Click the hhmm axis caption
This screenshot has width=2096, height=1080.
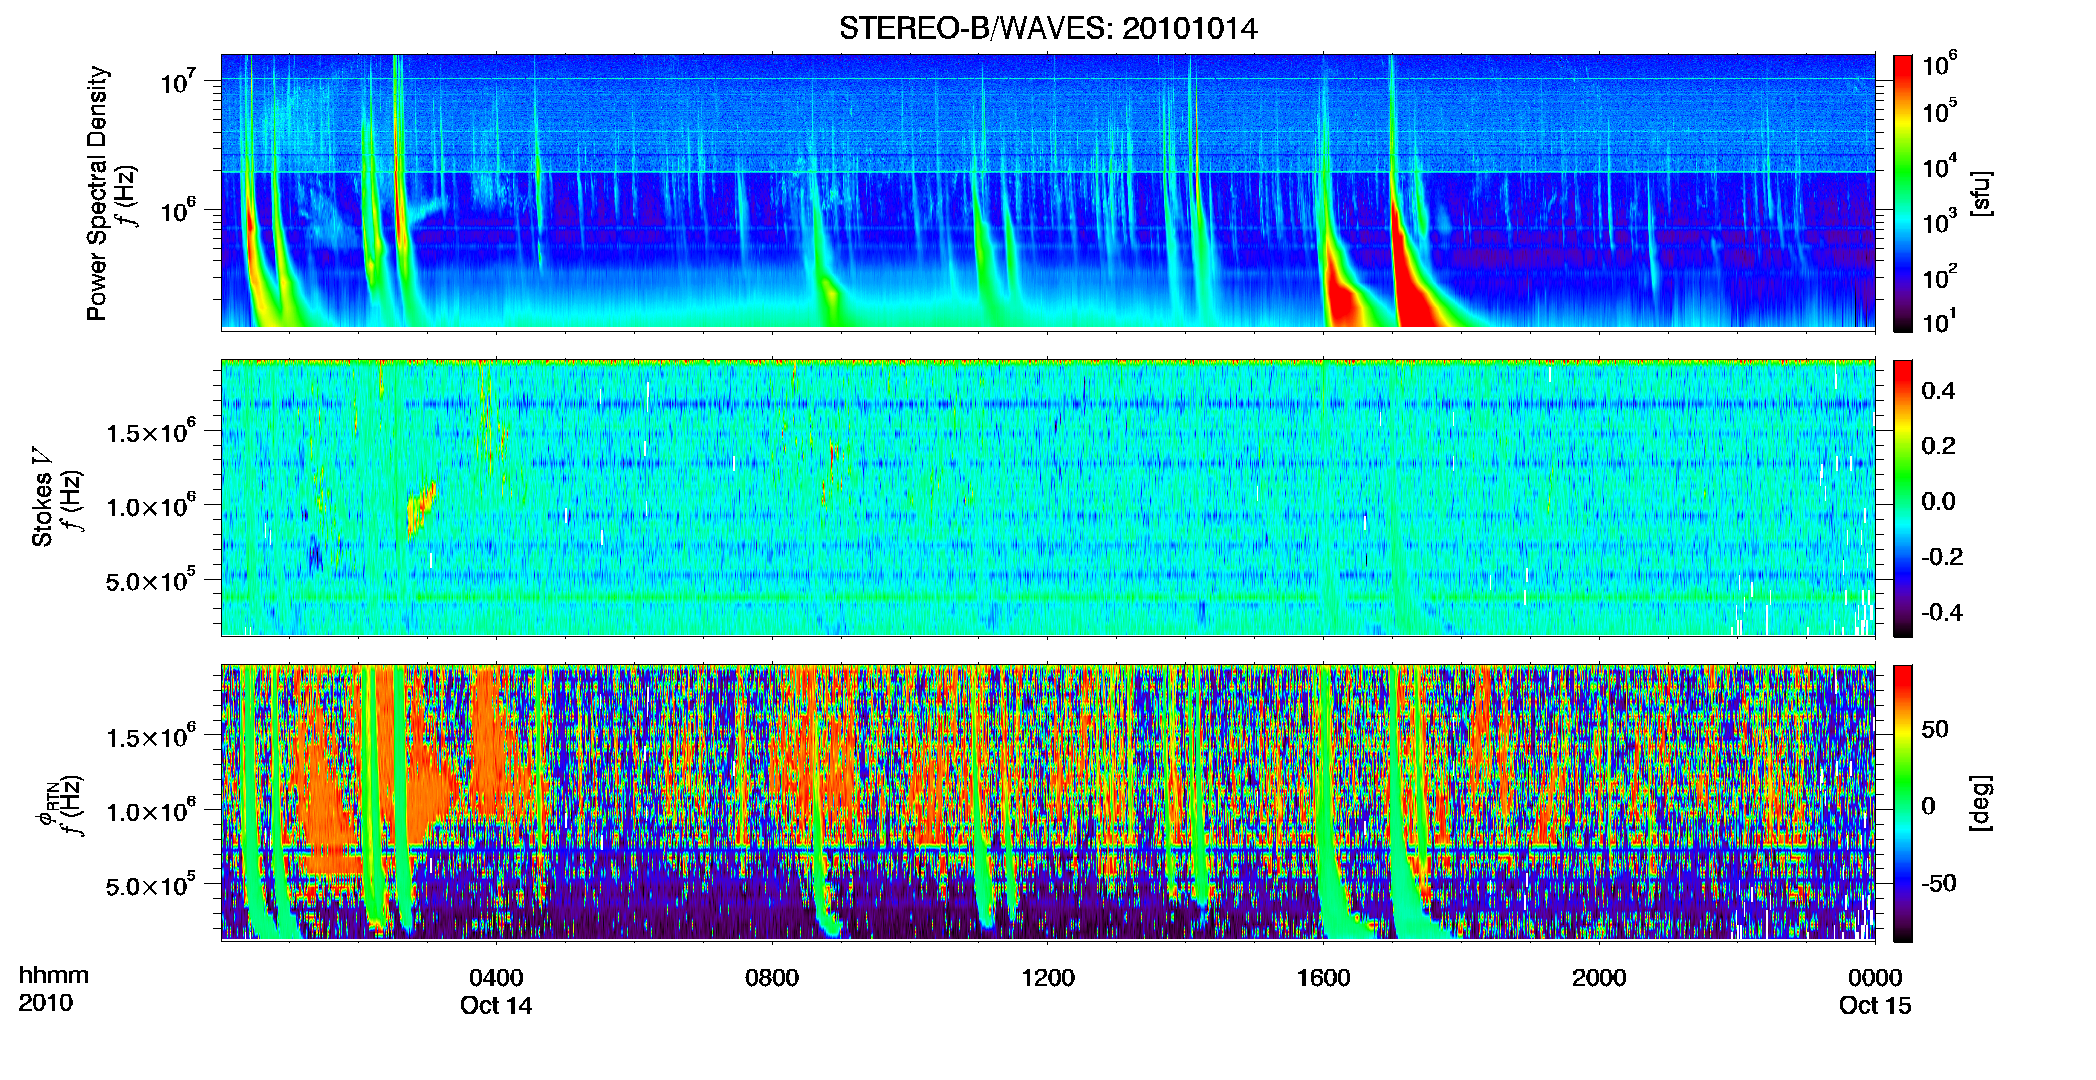coord(53,976)
